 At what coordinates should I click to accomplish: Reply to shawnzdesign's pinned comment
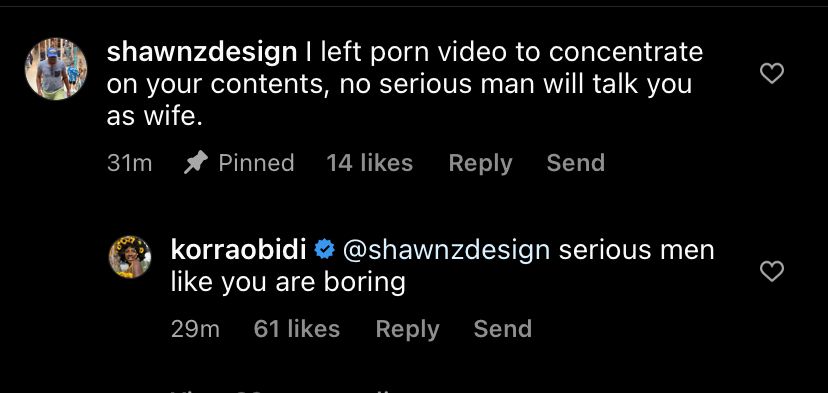tap(480, 163)
